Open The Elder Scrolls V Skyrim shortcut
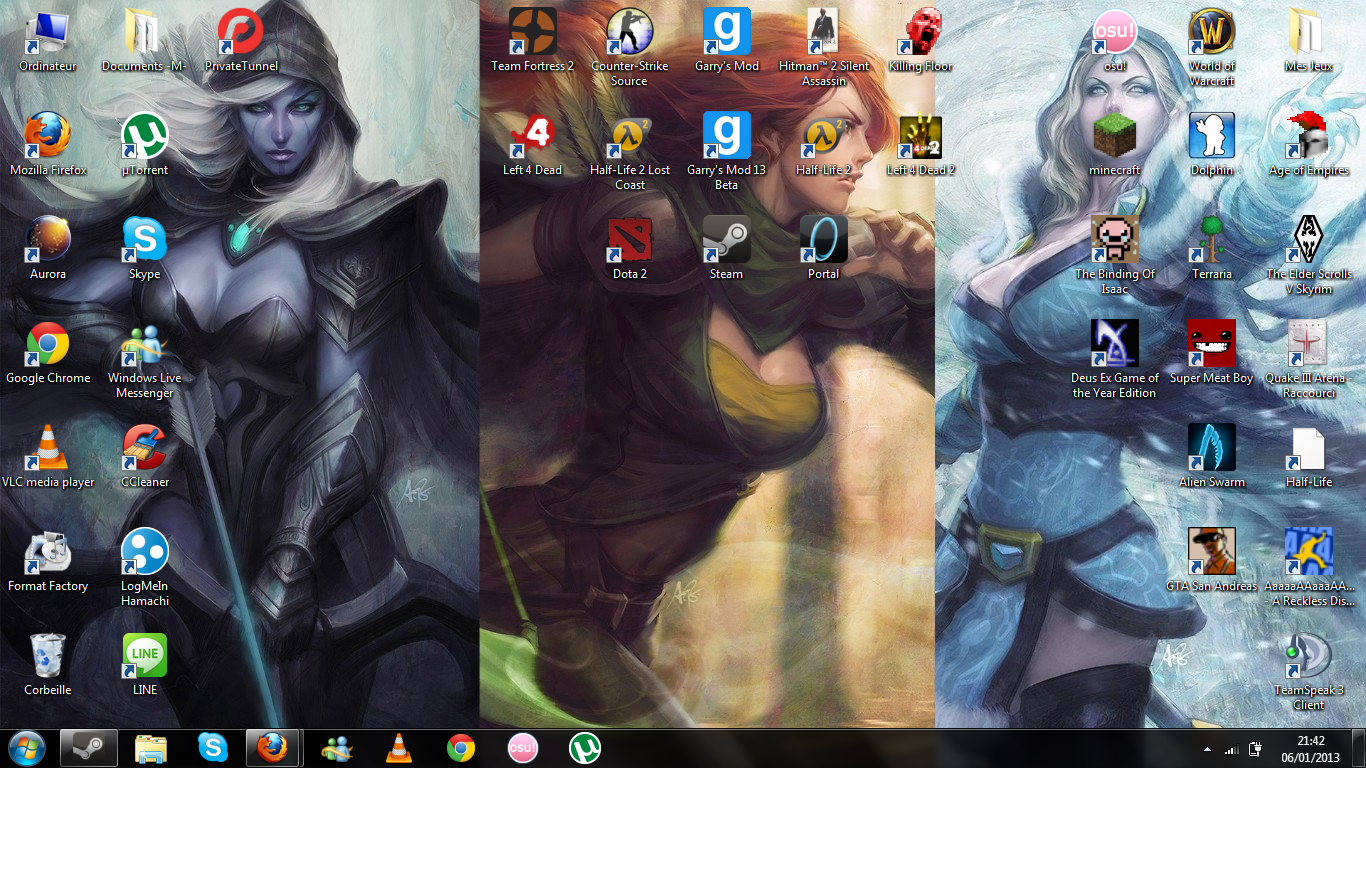Image resolution: width=1366 pixels, height=885 pixels. coord(1308,257)
